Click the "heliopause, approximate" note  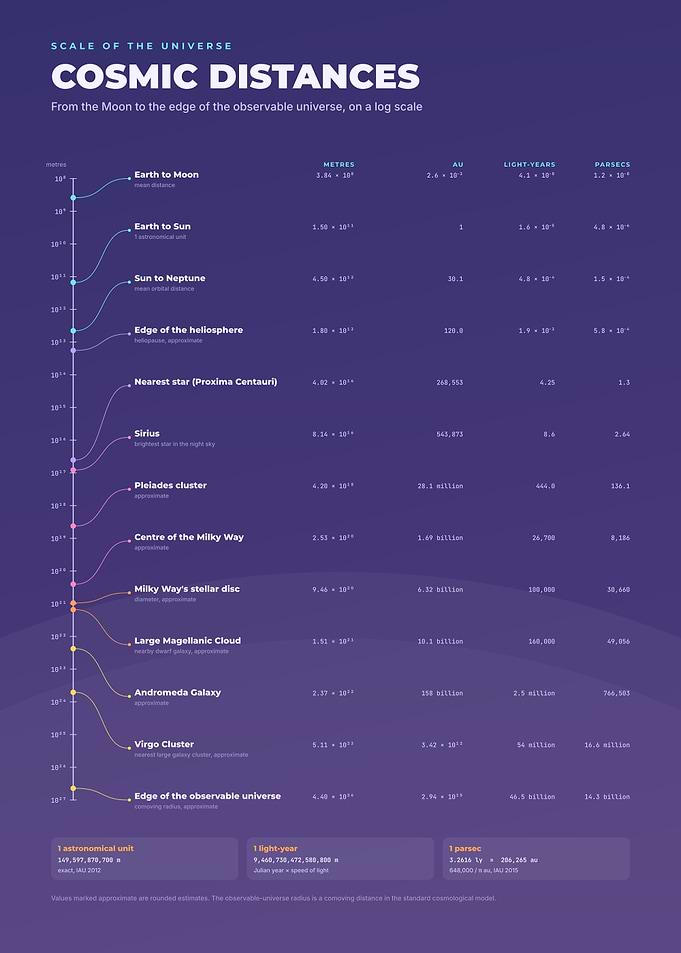[x=168, y=340]
